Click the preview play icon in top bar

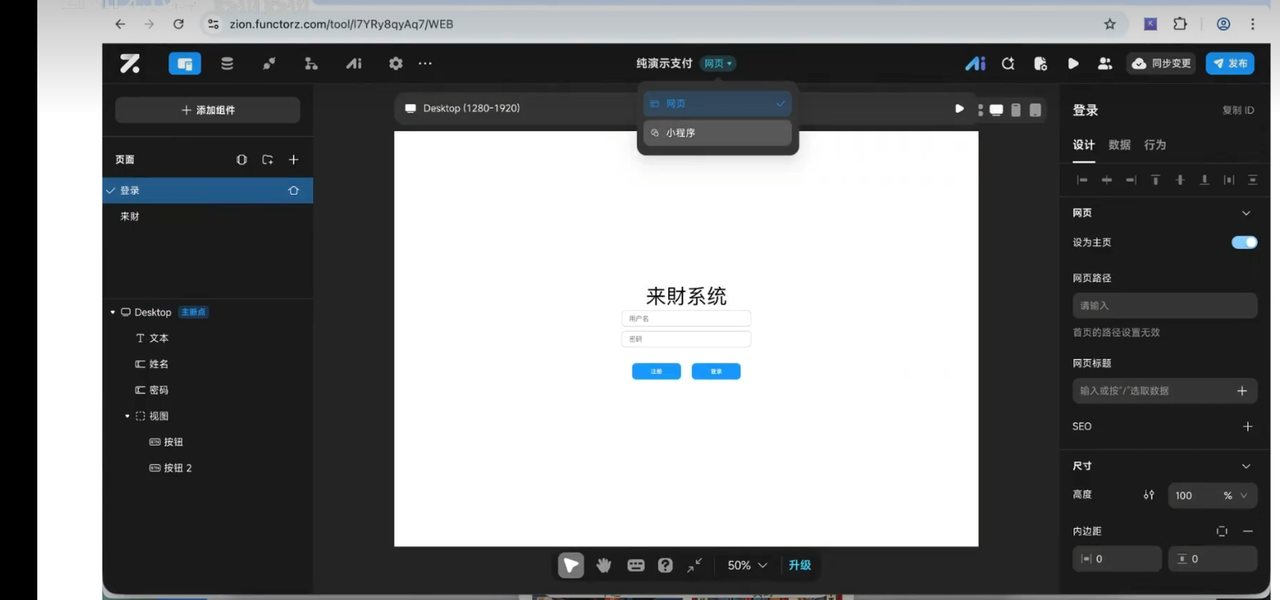tap(1073, 63)
